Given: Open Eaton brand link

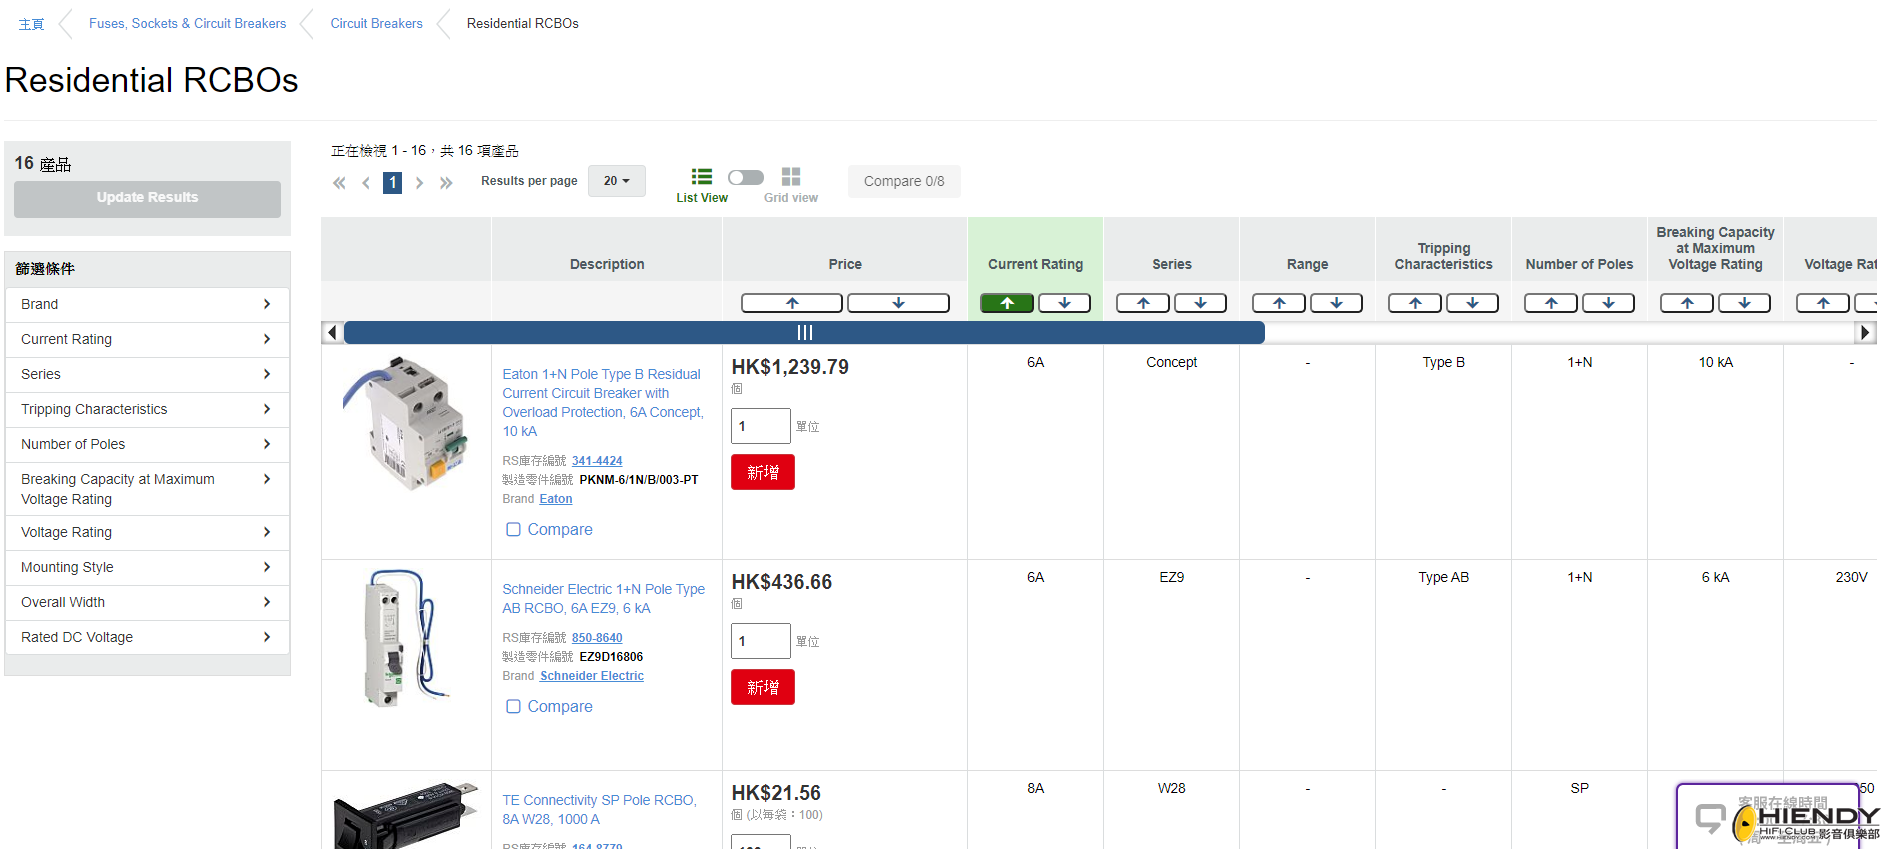Looking at the screenshot, I should pos(556,499).
